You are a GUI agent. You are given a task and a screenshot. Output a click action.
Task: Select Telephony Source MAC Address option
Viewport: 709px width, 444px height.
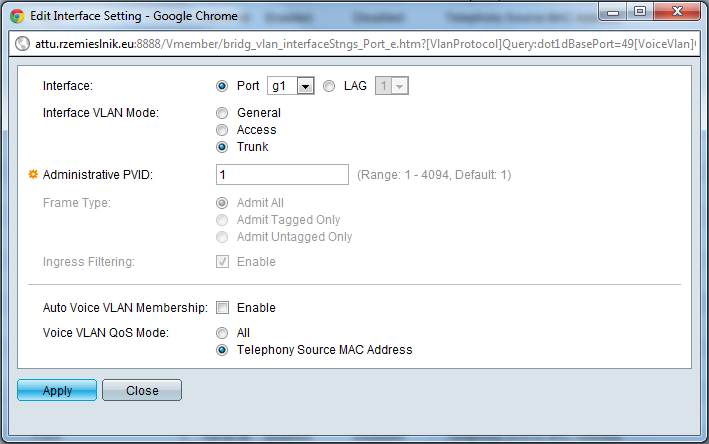(222, 350)
